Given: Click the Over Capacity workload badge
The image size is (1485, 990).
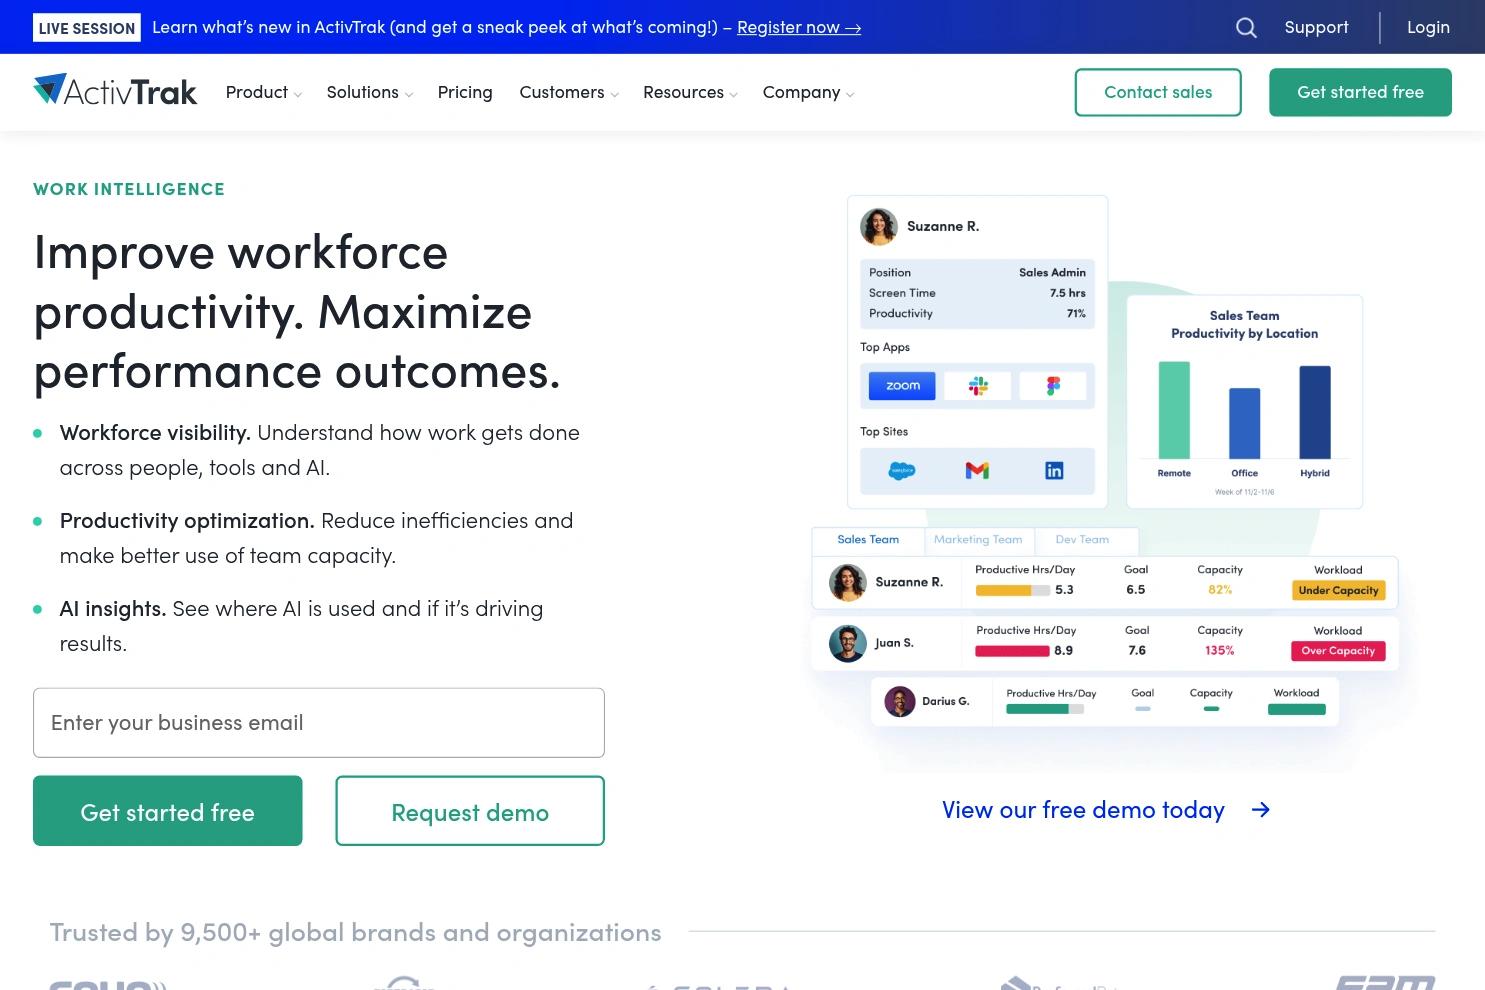Looking at the screenshot, I should pos(1338,651).
